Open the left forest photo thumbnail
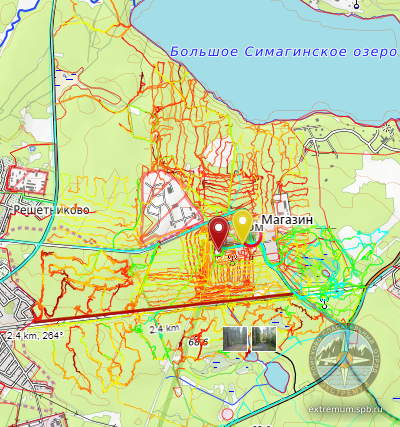The height and width of the screenshot is (427, 400). [x=235, y=339]
